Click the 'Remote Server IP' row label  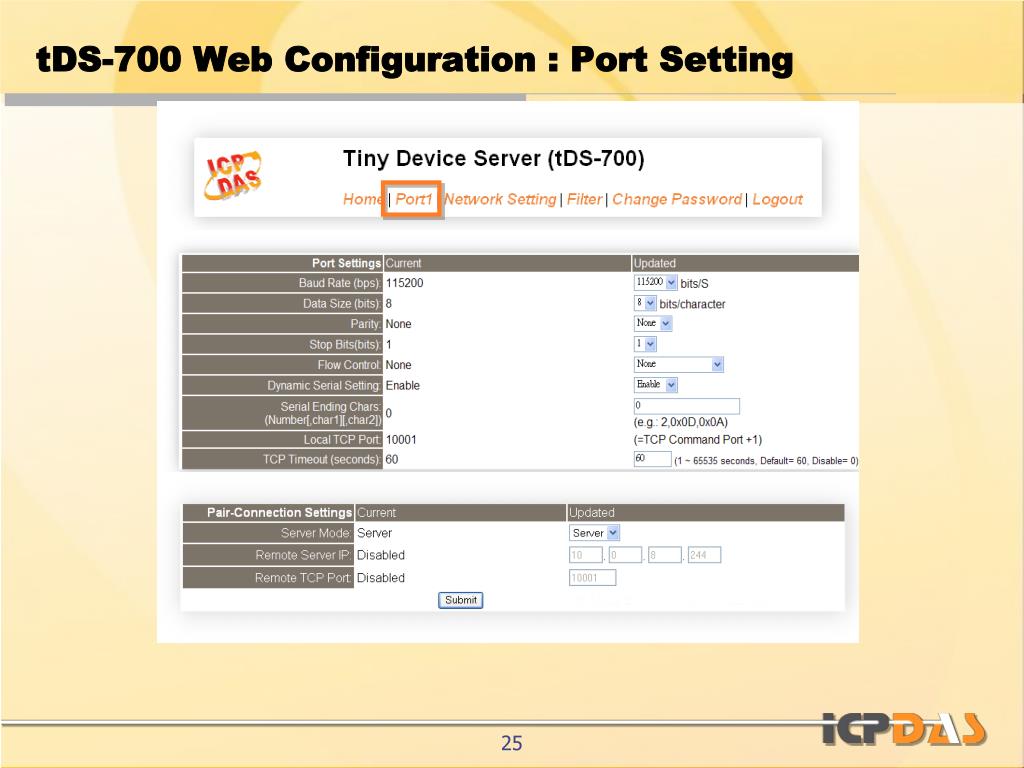[x=303, y=555]
